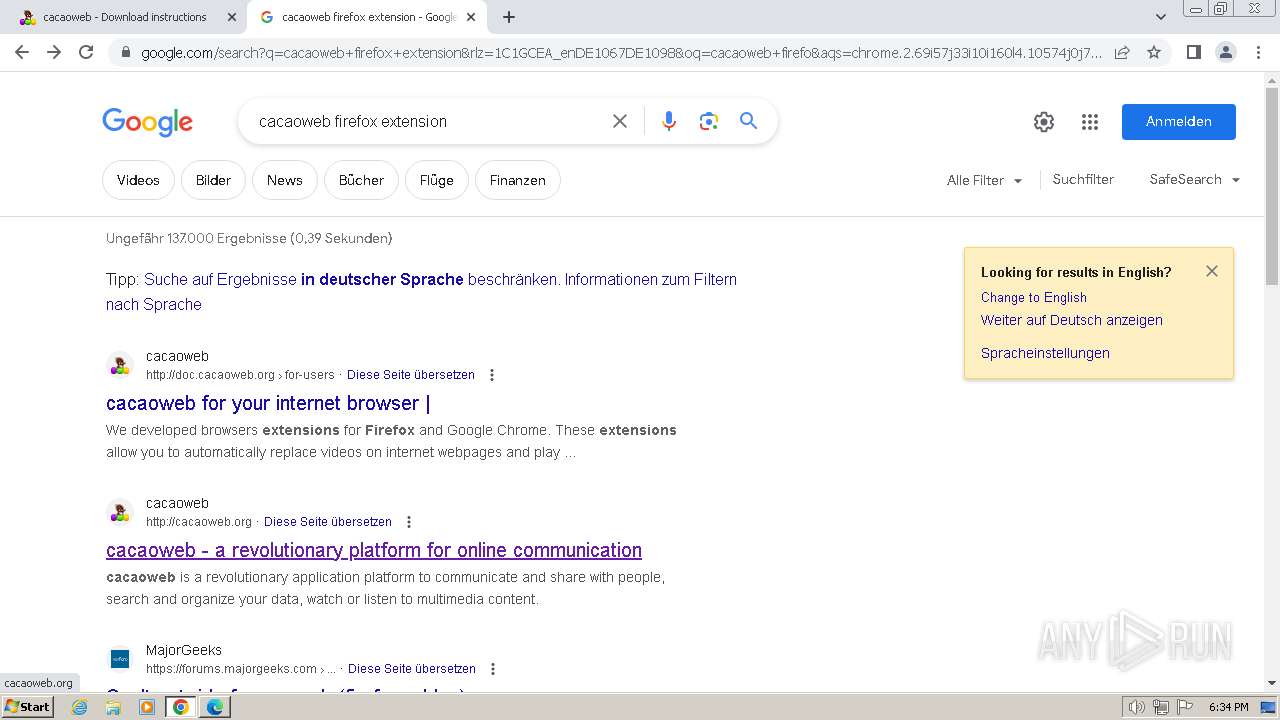
Task: Switch to cacaoweb Download instructions tab
Action: (x=124, y=17)
